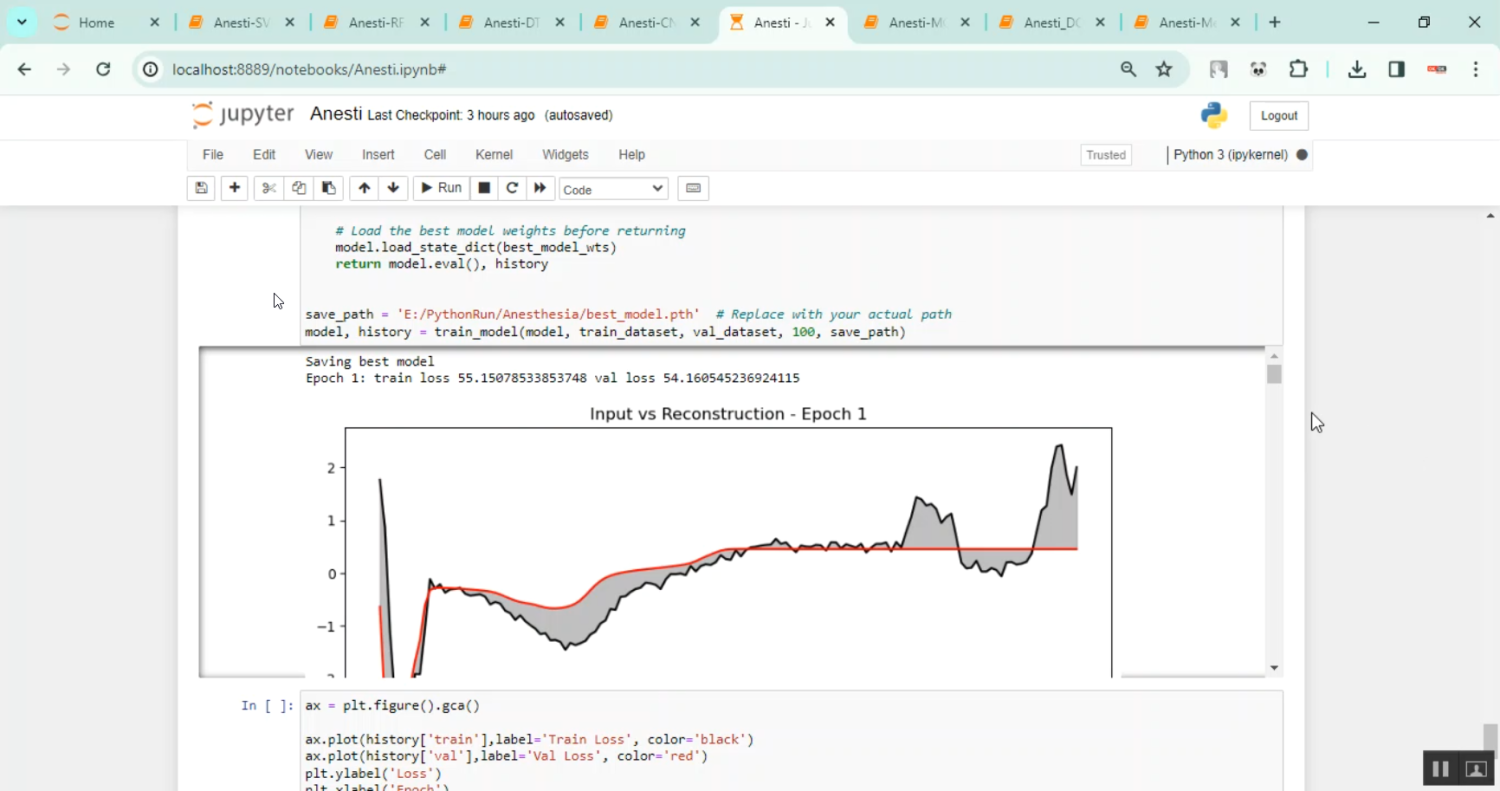
Task: Open the command palette keyboard icon
Action: coord(693,188)
